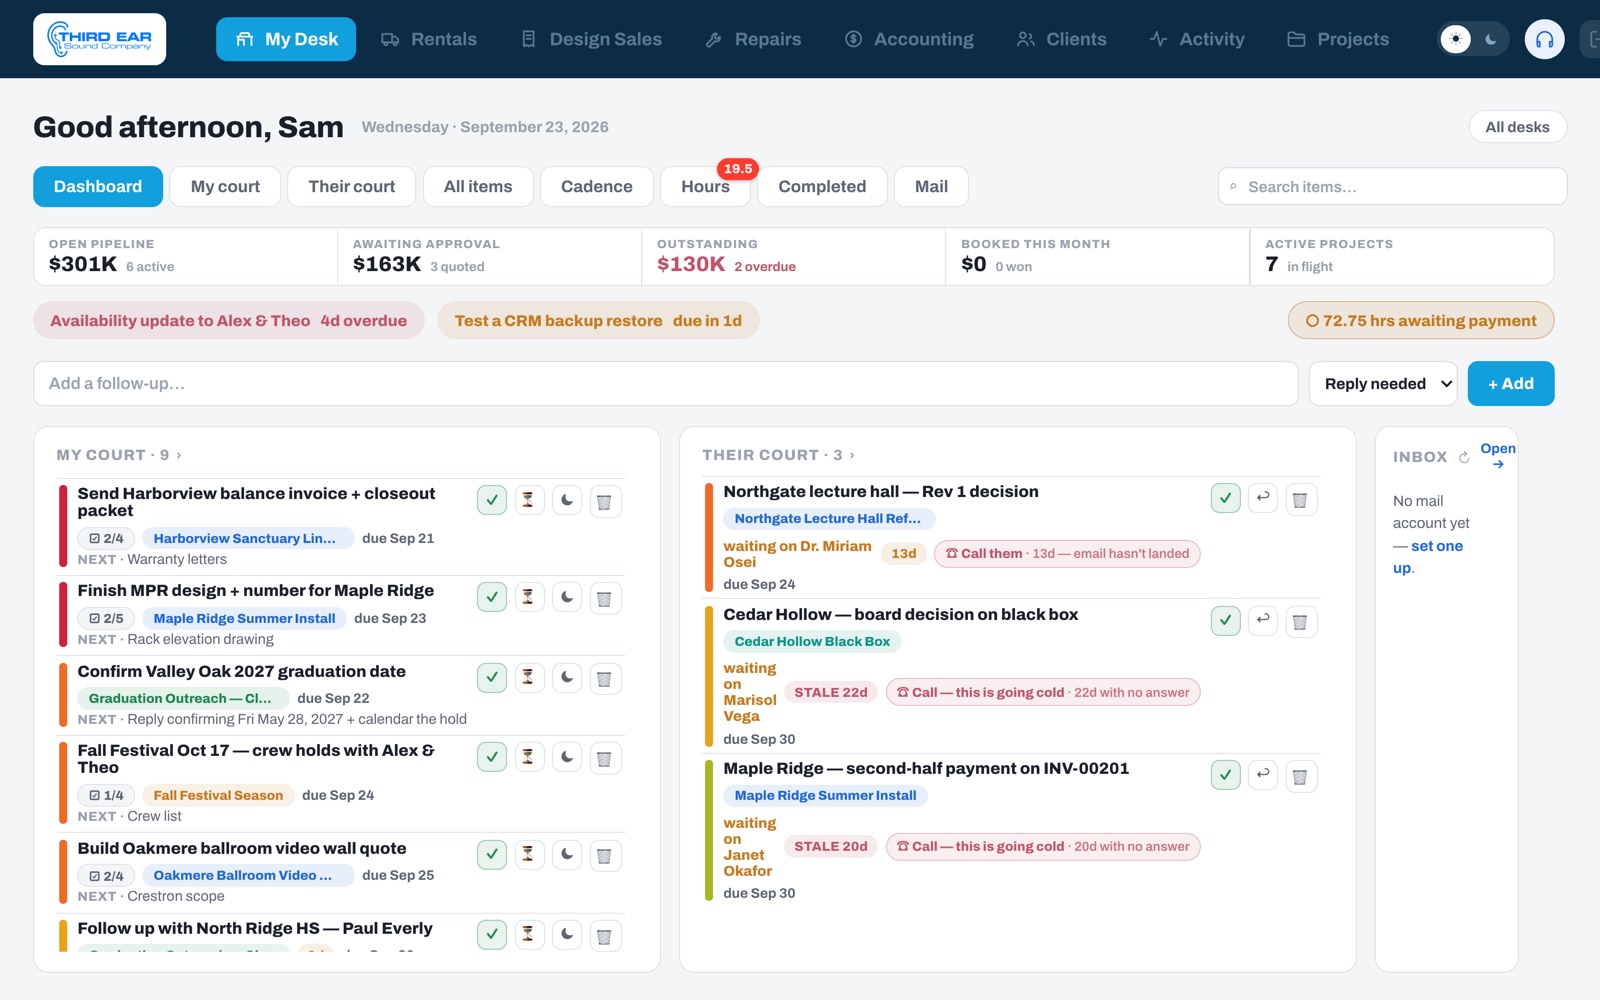Check off Build Oakmere ballroom video wall quote

492,854
